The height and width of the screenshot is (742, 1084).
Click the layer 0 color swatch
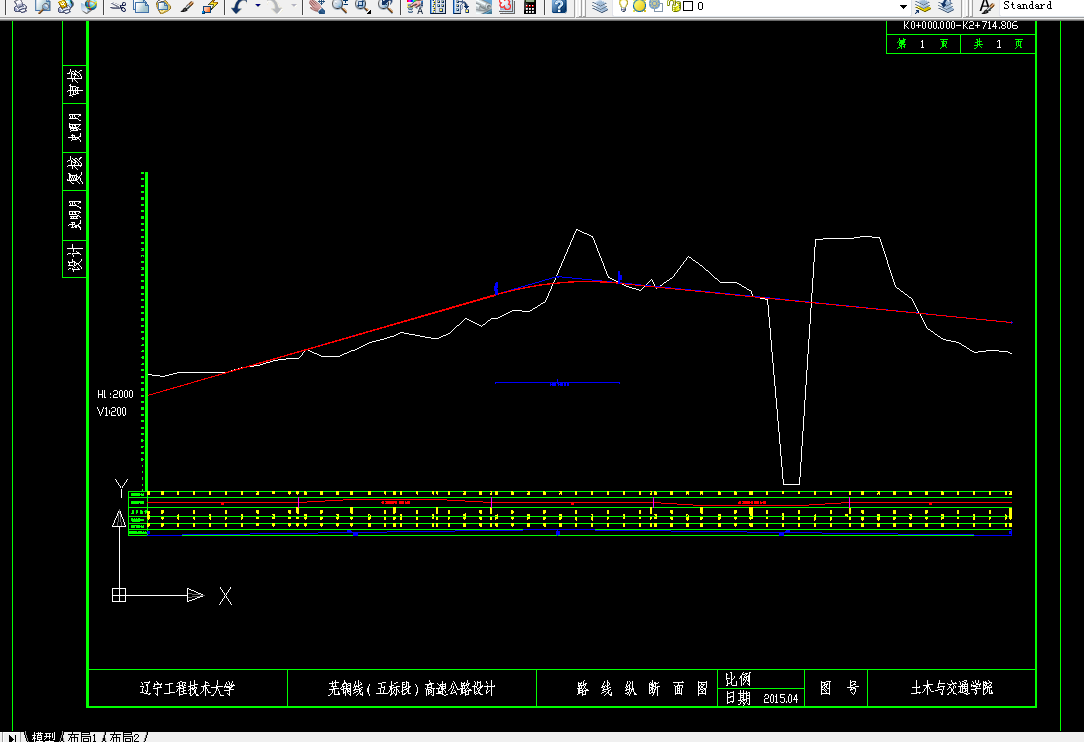pos(688,6)
